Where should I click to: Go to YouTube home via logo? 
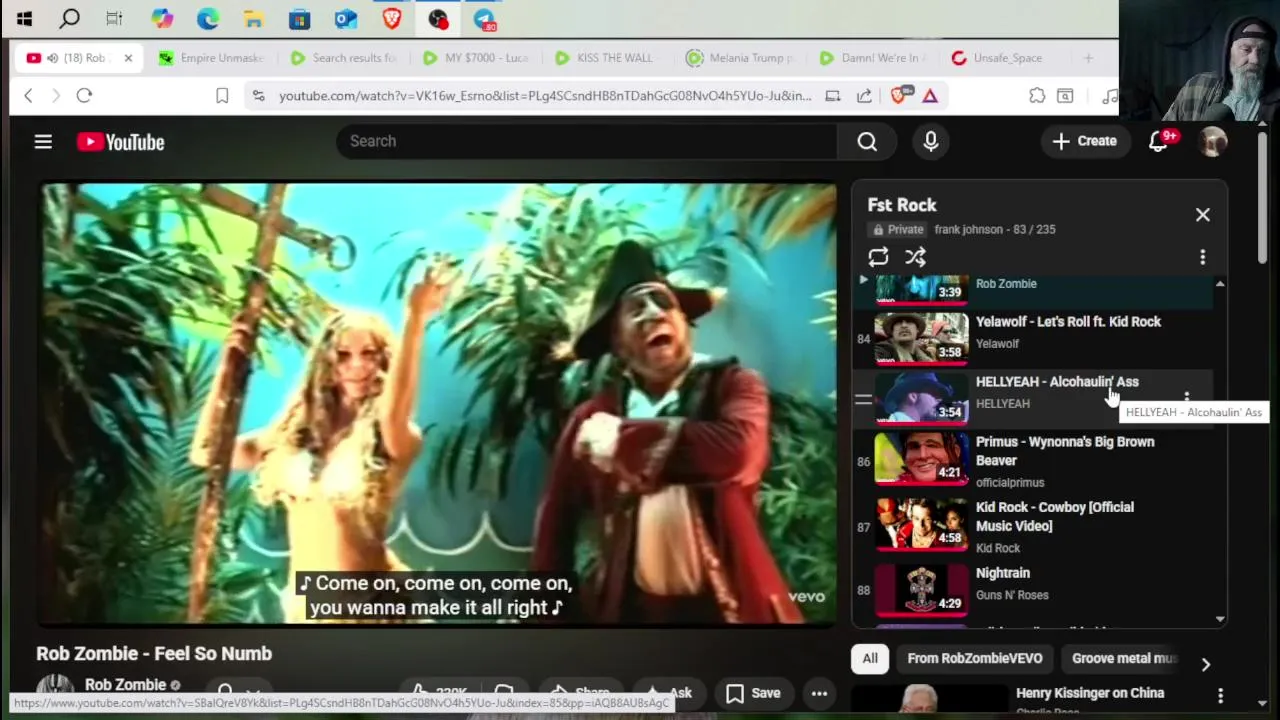pos(121,142)
